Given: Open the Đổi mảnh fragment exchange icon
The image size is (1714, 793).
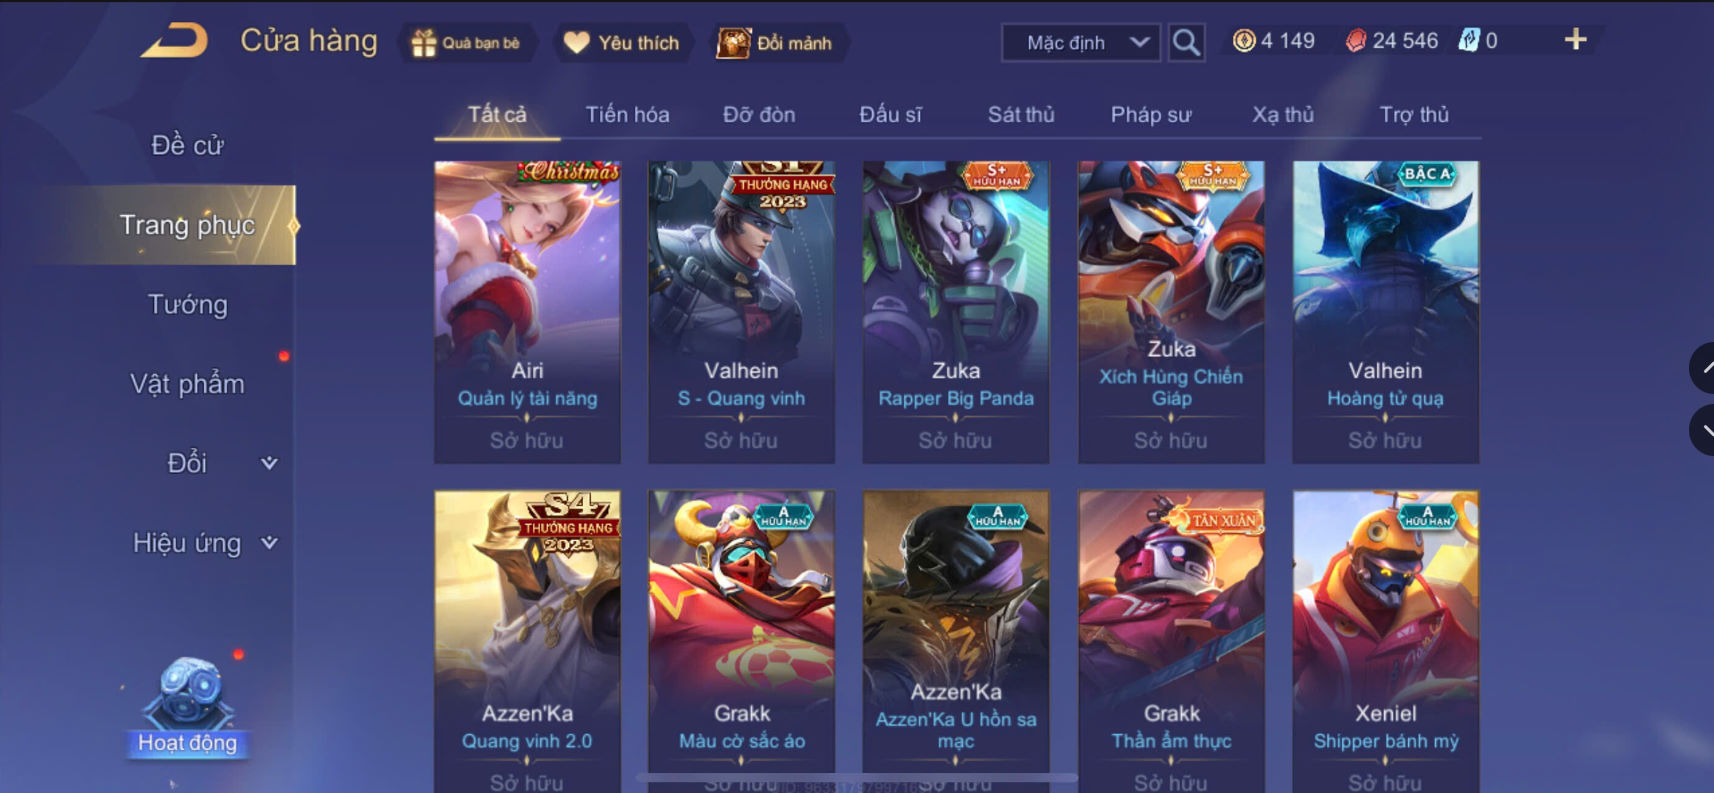Looking at the screenshot, I should (733, 43).
